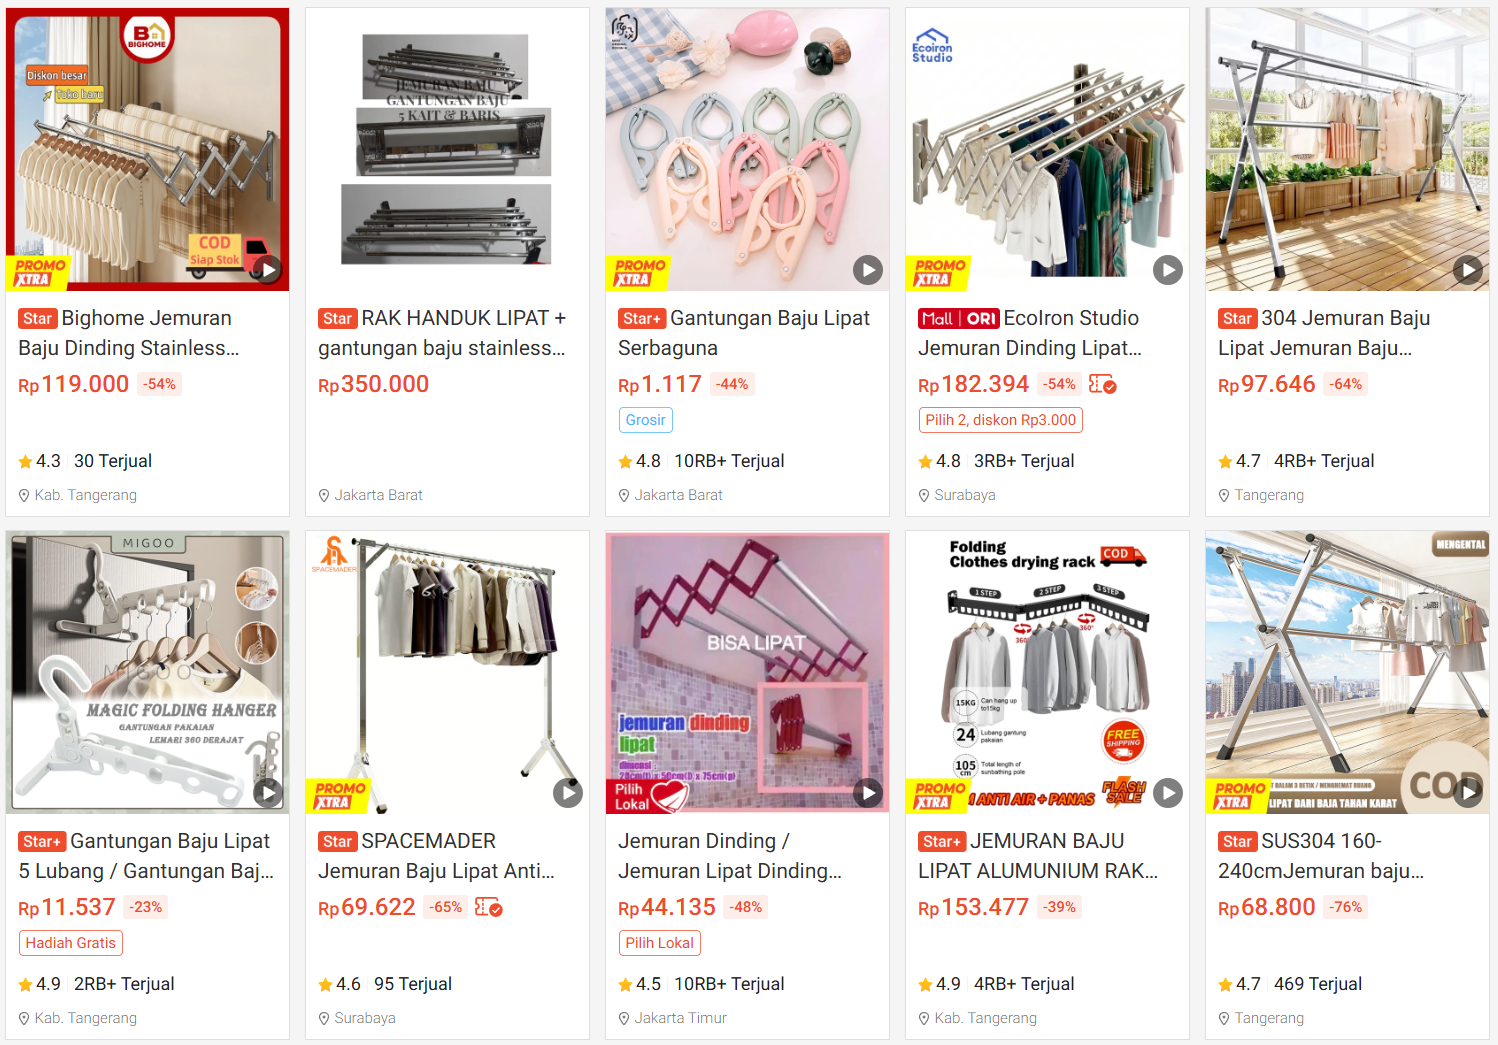The height and width of the screenshot is (1045, 1498).
Task: Open JEMURAN BAJU LIPAT ALUMUNIUM RAK title
Action: (1038, 856)
